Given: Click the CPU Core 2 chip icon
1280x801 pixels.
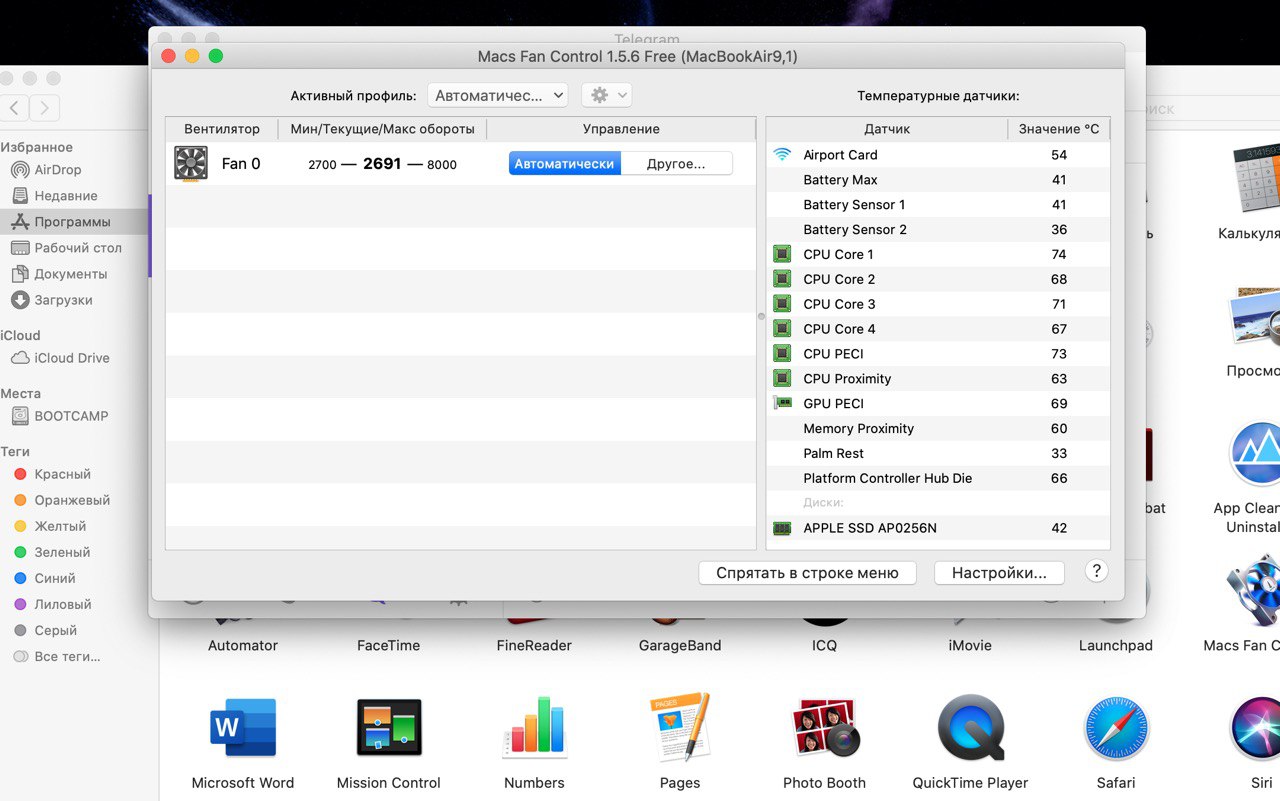Looking at the screenshot, I should click(x=782, y=279).
